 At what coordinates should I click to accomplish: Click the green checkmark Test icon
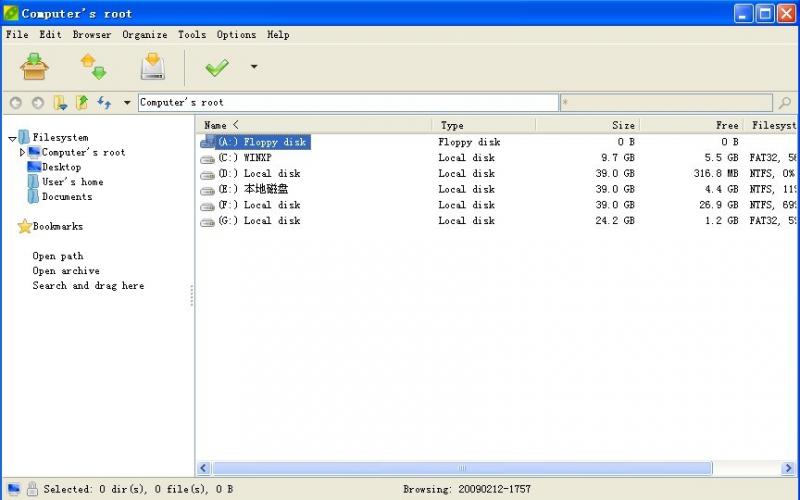217,67
